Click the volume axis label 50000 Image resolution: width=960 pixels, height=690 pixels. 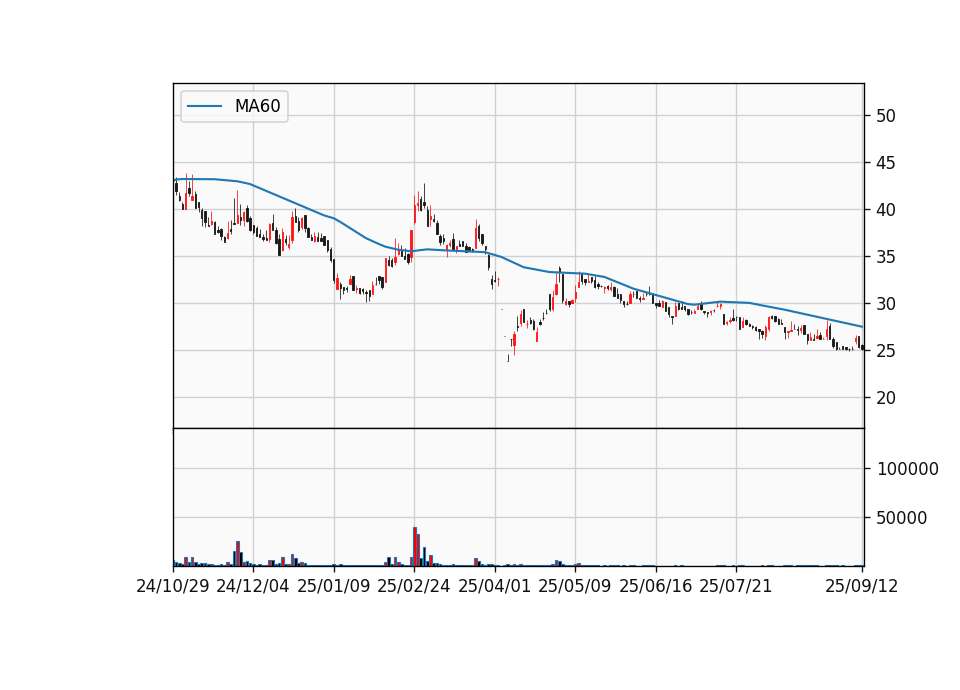[x=901, y=518]
